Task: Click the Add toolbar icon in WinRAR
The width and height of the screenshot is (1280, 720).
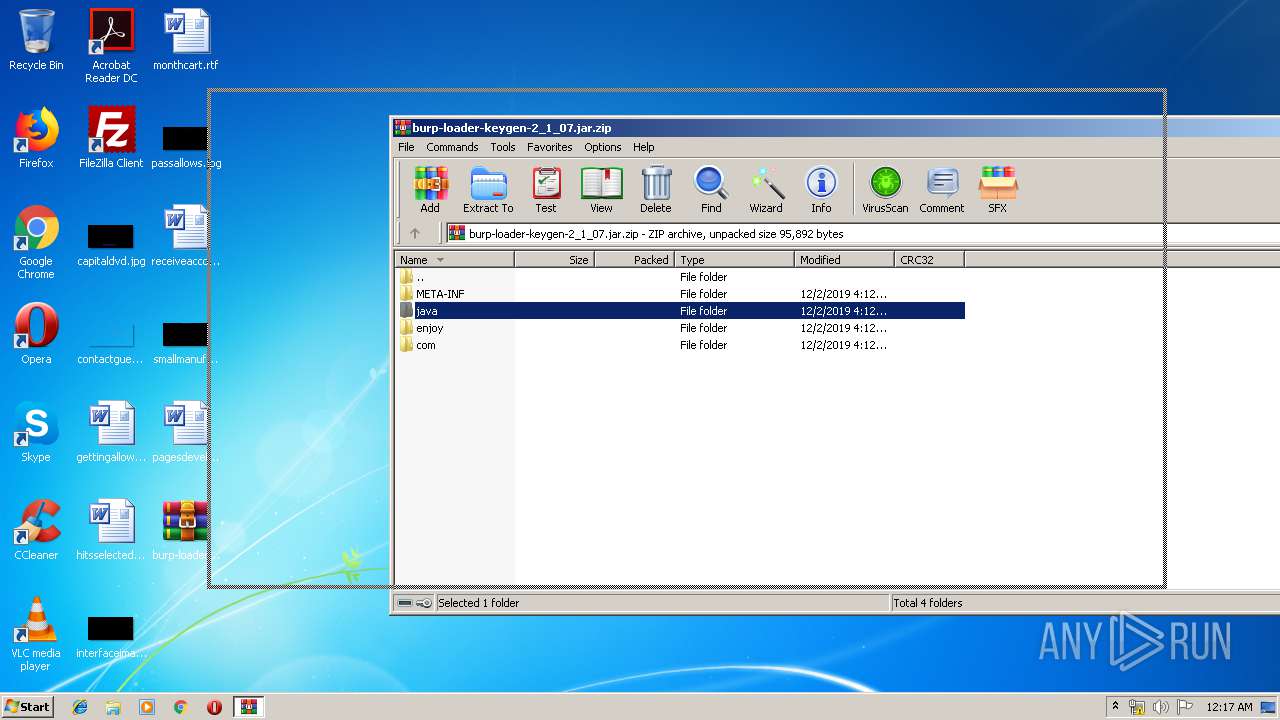Action: coord(430,190)
